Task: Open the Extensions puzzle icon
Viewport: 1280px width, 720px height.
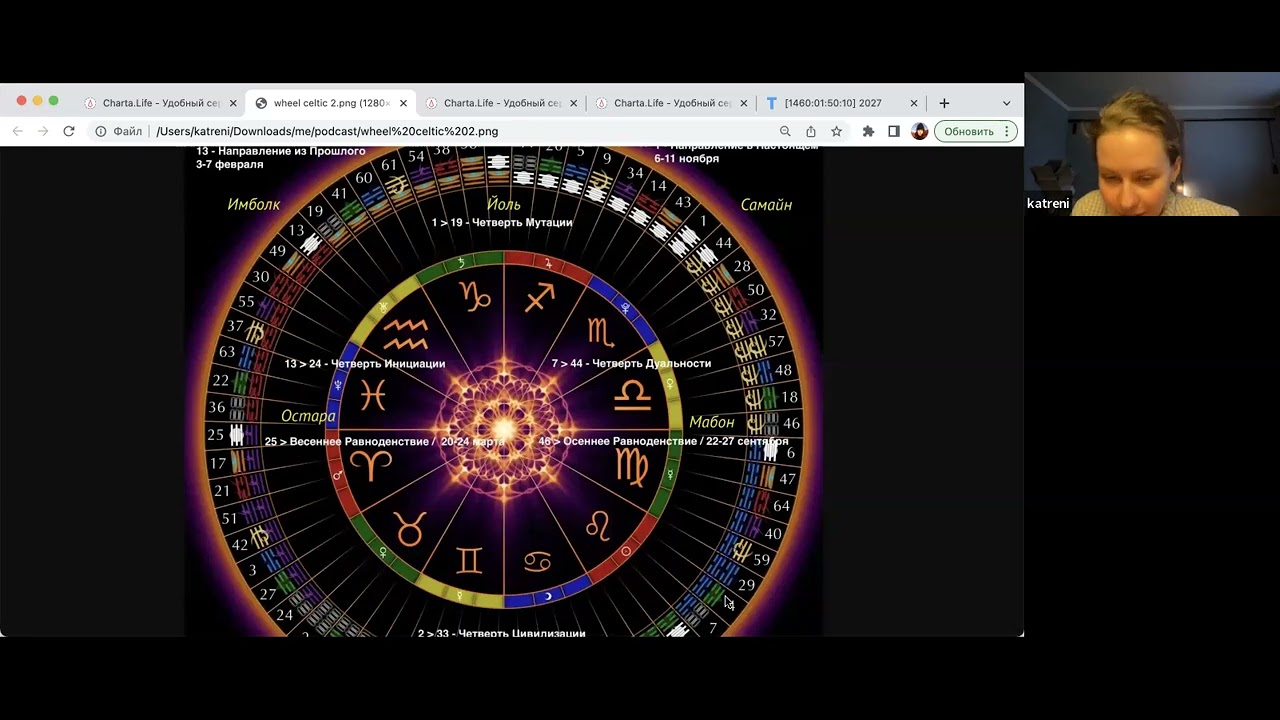Action: [x=868, y=131]
